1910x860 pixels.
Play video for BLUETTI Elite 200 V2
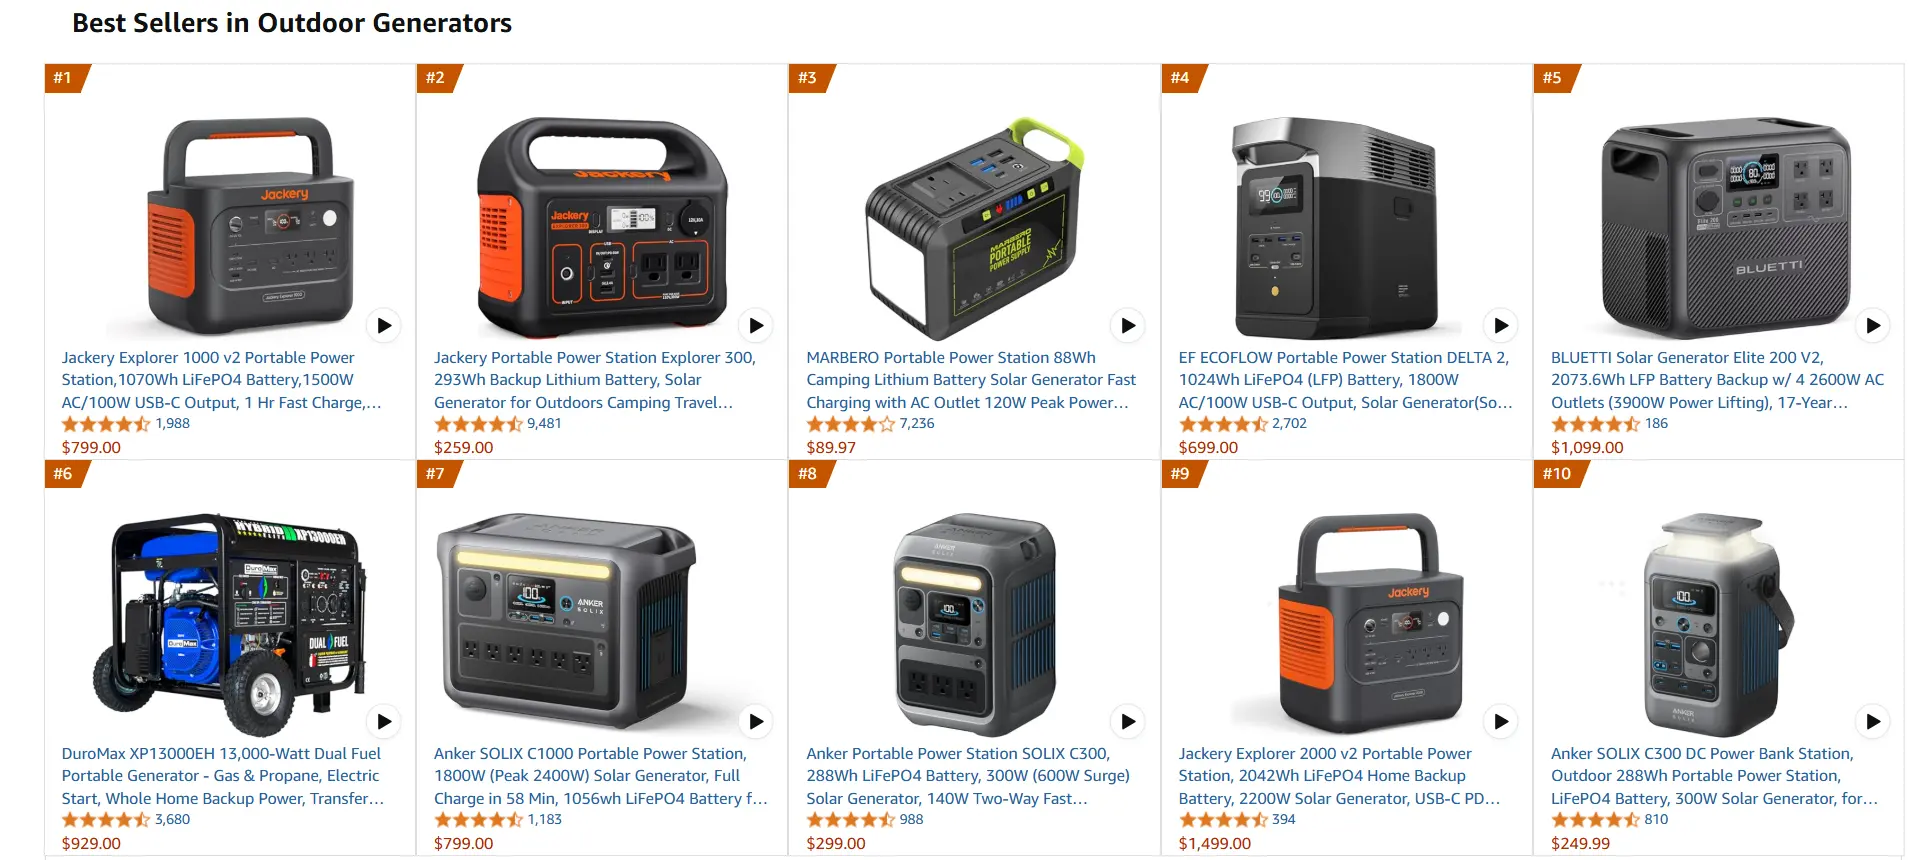pos(1873,325)
